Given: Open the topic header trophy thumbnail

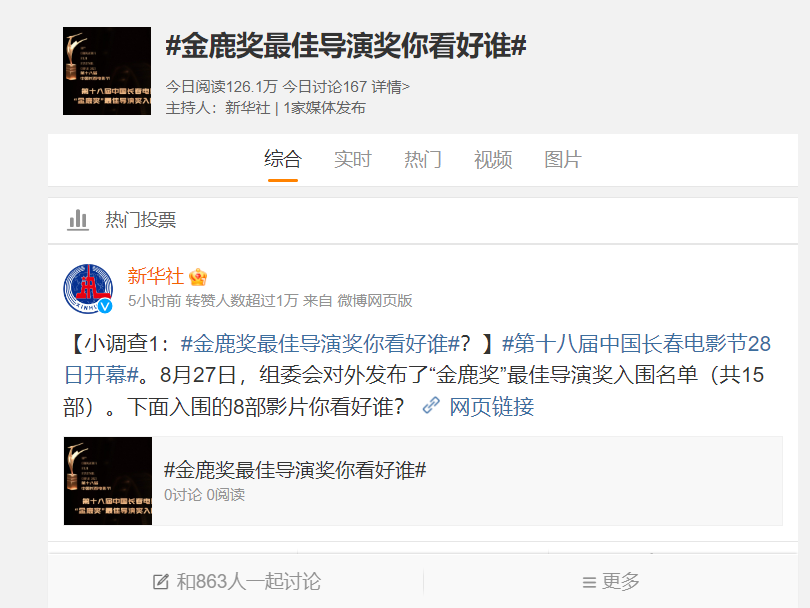Looking at the screenshot, I should coord(107,71).
